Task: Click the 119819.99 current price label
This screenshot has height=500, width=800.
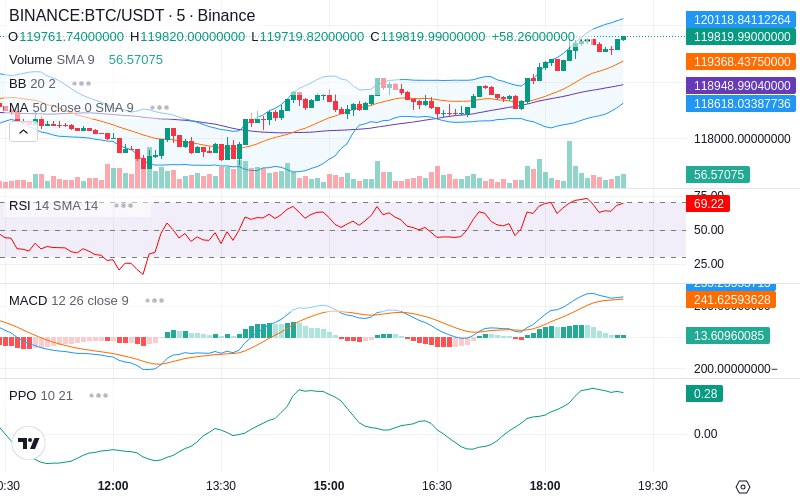Action: 741,37
